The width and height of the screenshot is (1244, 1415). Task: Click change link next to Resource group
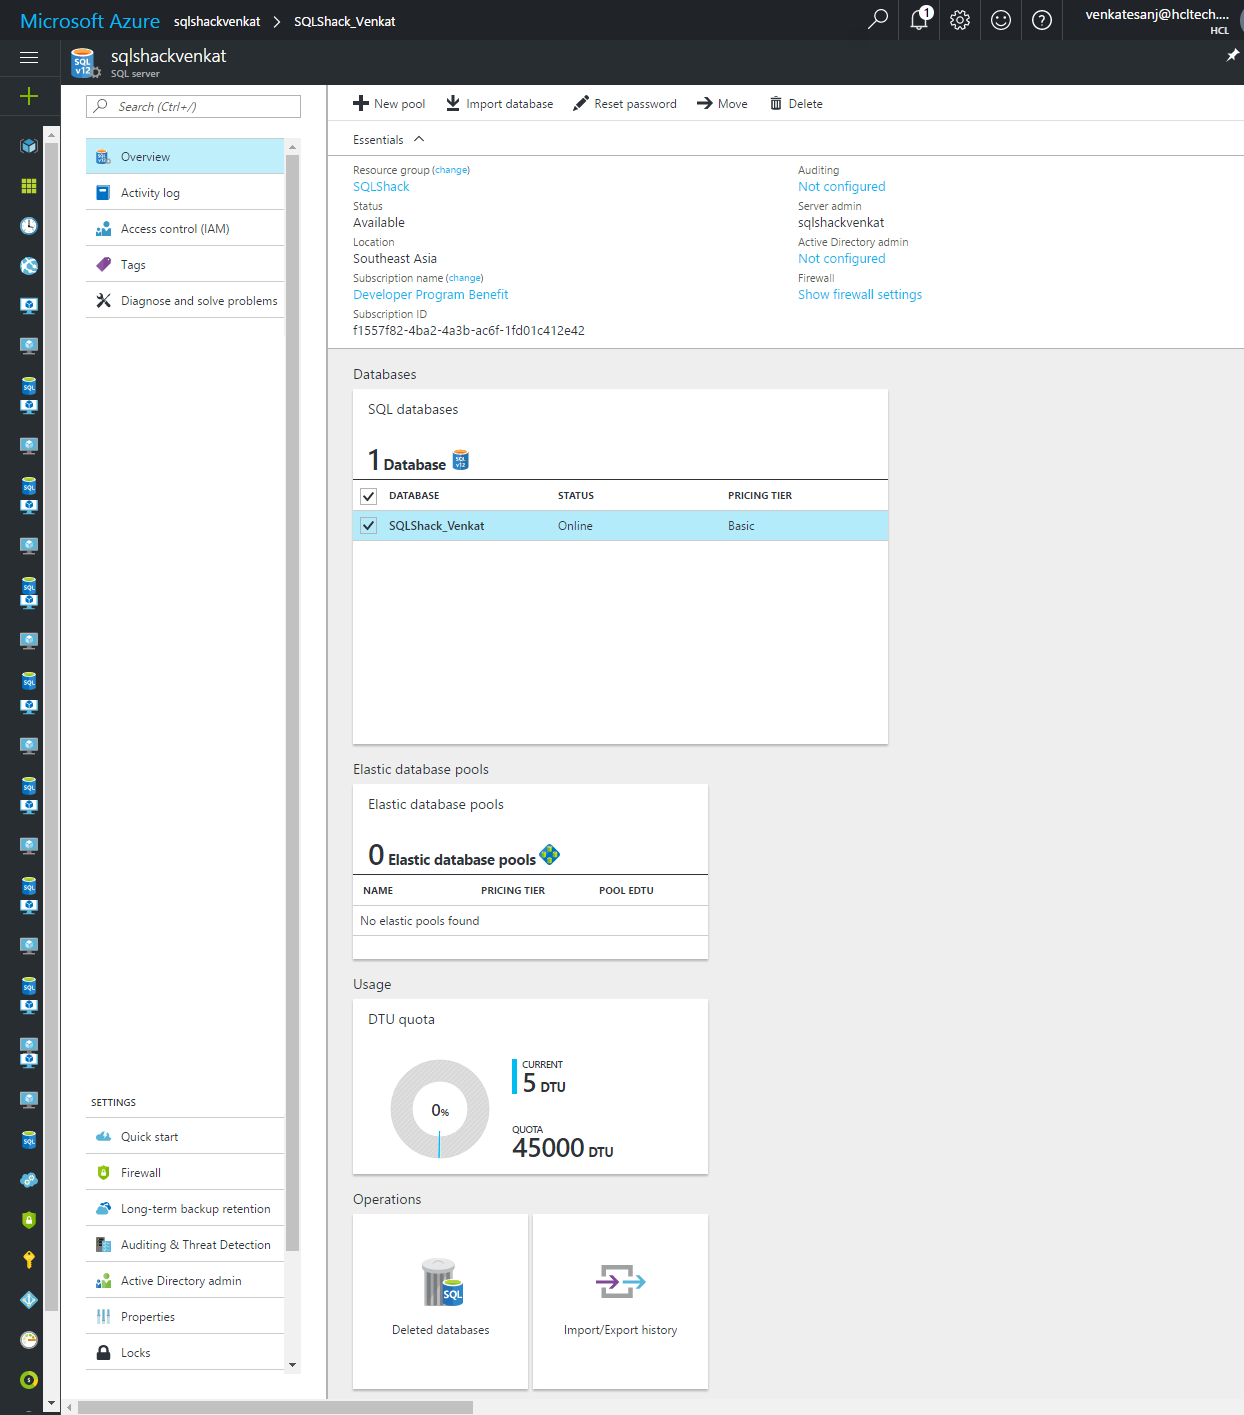pyautogui.click(x=451, y=170)
